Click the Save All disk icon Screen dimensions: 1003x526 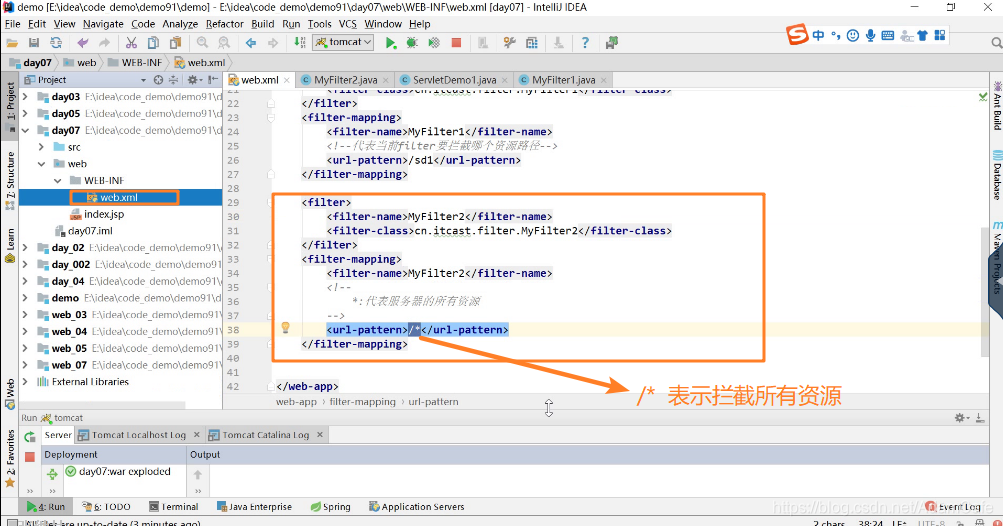tap(34, 43)
